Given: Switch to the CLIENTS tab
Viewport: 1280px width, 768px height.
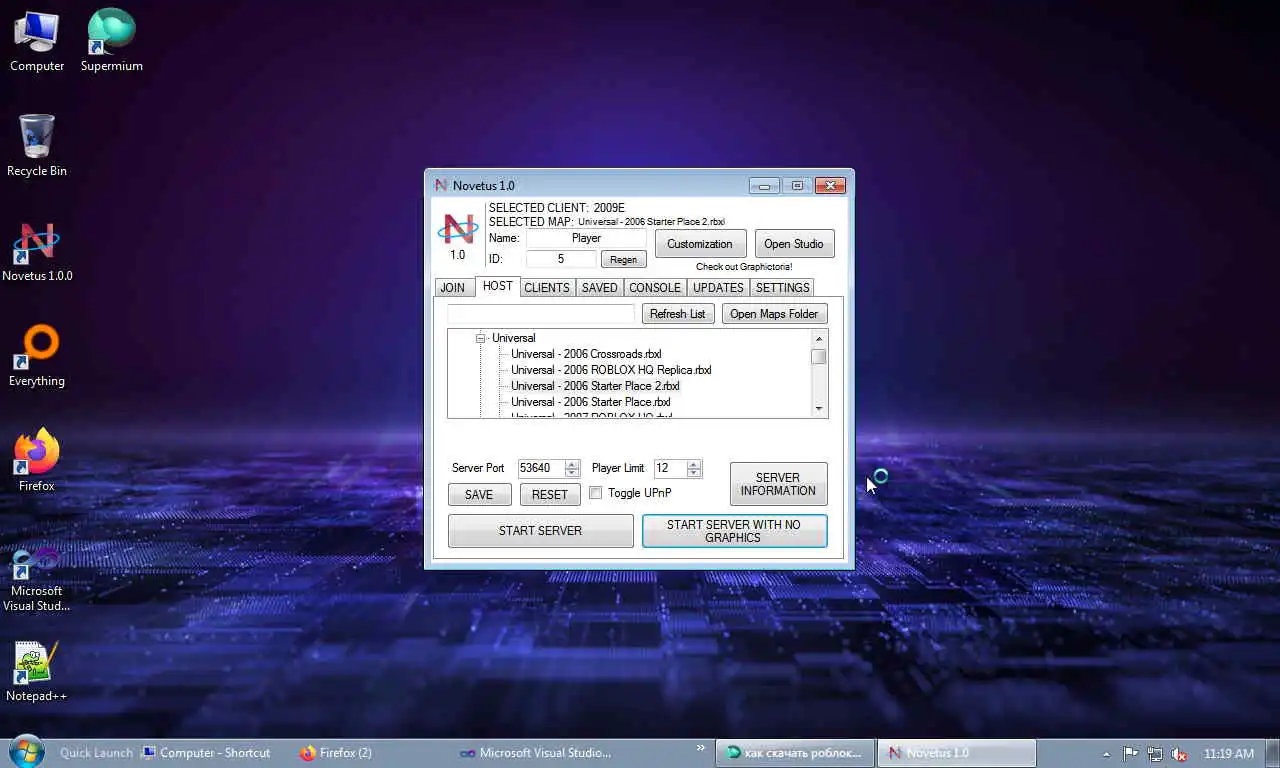Looking at the screenshot, I should tap(547, 287).
